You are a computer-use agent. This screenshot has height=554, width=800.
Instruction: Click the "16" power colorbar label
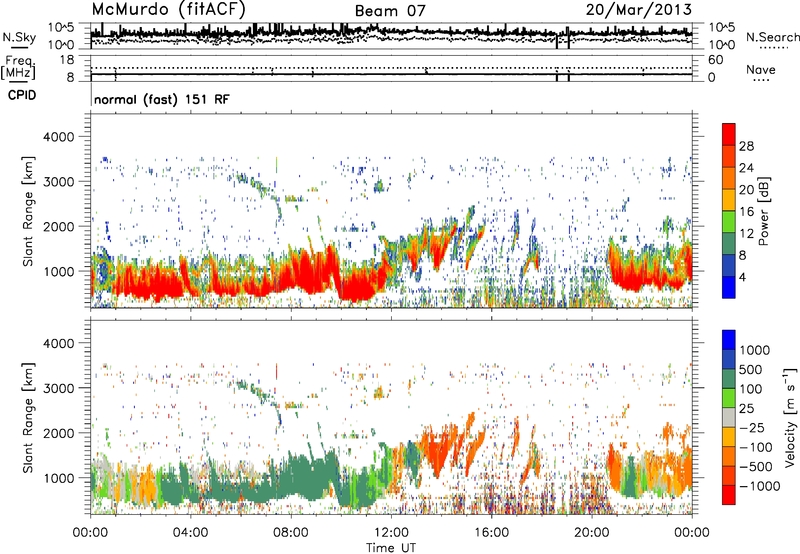click(746, 212)
